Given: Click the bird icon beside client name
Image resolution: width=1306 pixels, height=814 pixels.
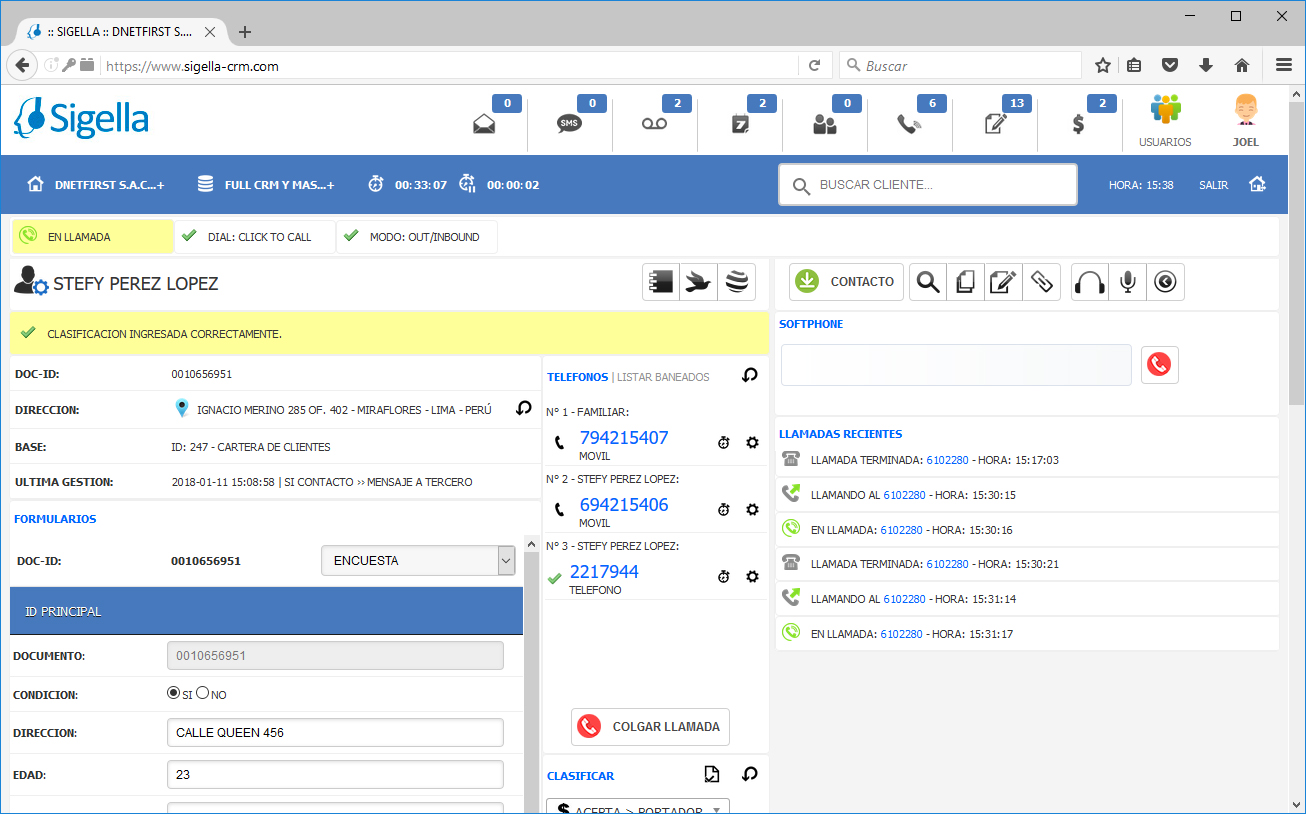Looking at the screenshot, I should [x=699, y=283].
